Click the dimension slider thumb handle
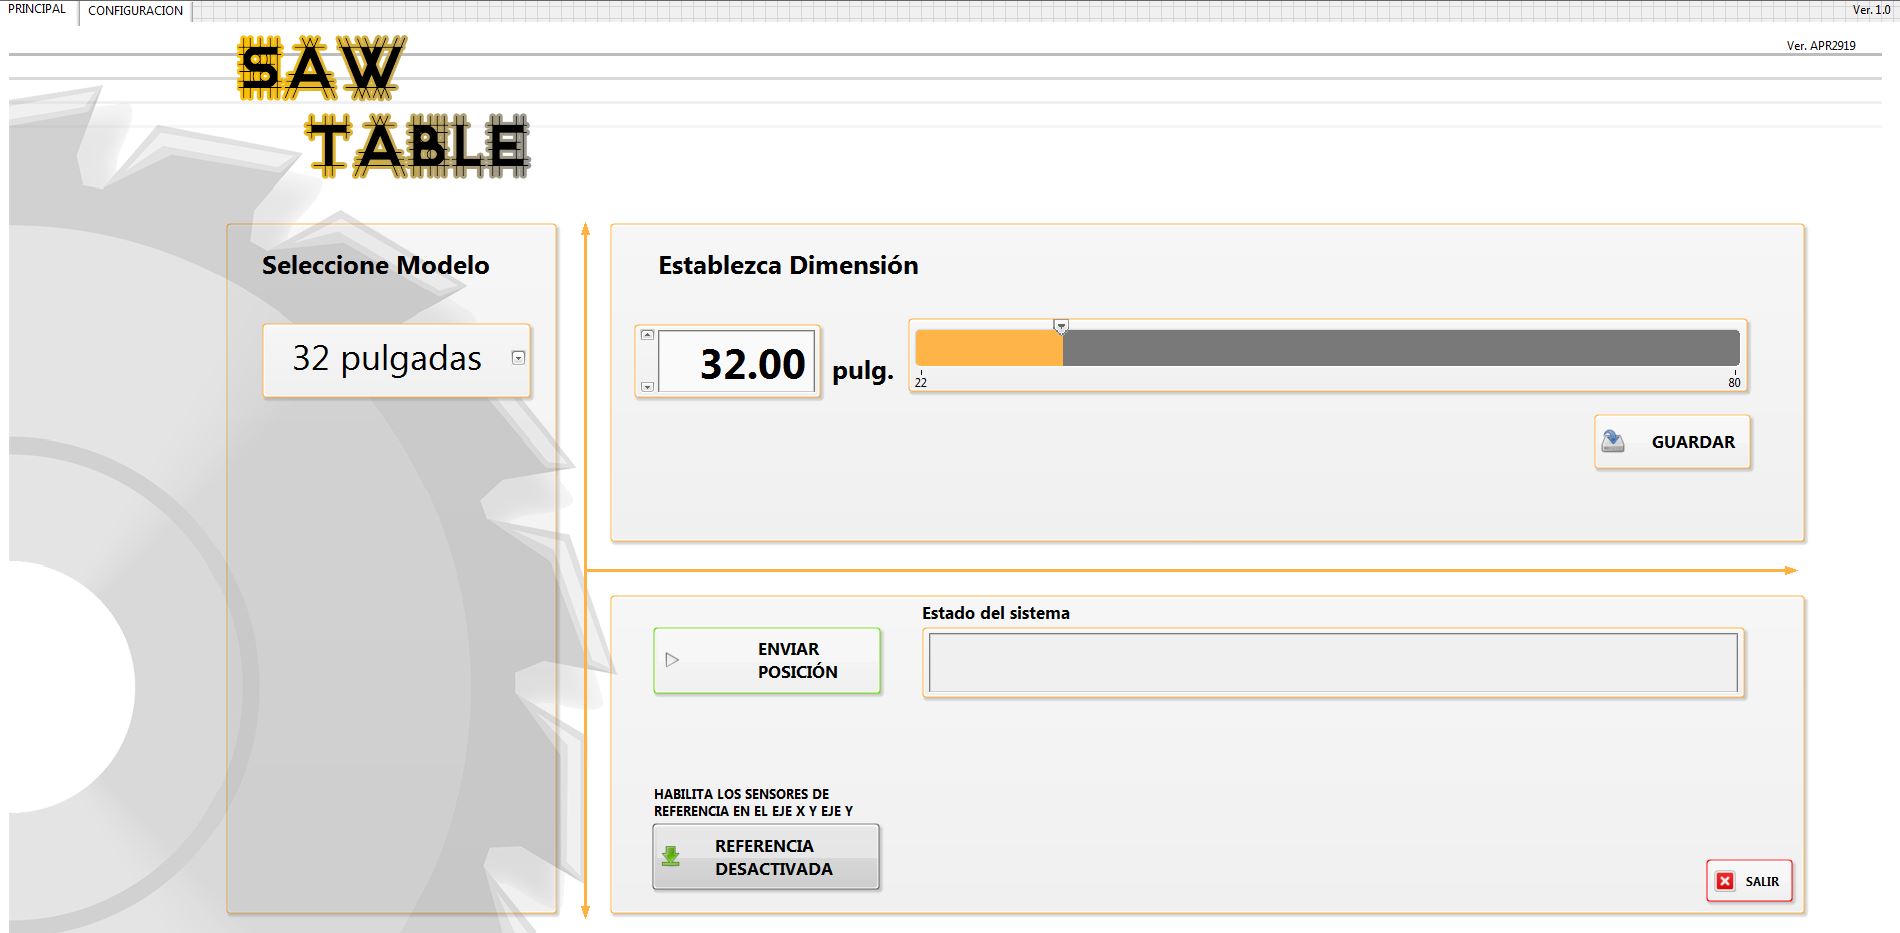Viewport: 1900px width, 933px height. (1061, 326)
